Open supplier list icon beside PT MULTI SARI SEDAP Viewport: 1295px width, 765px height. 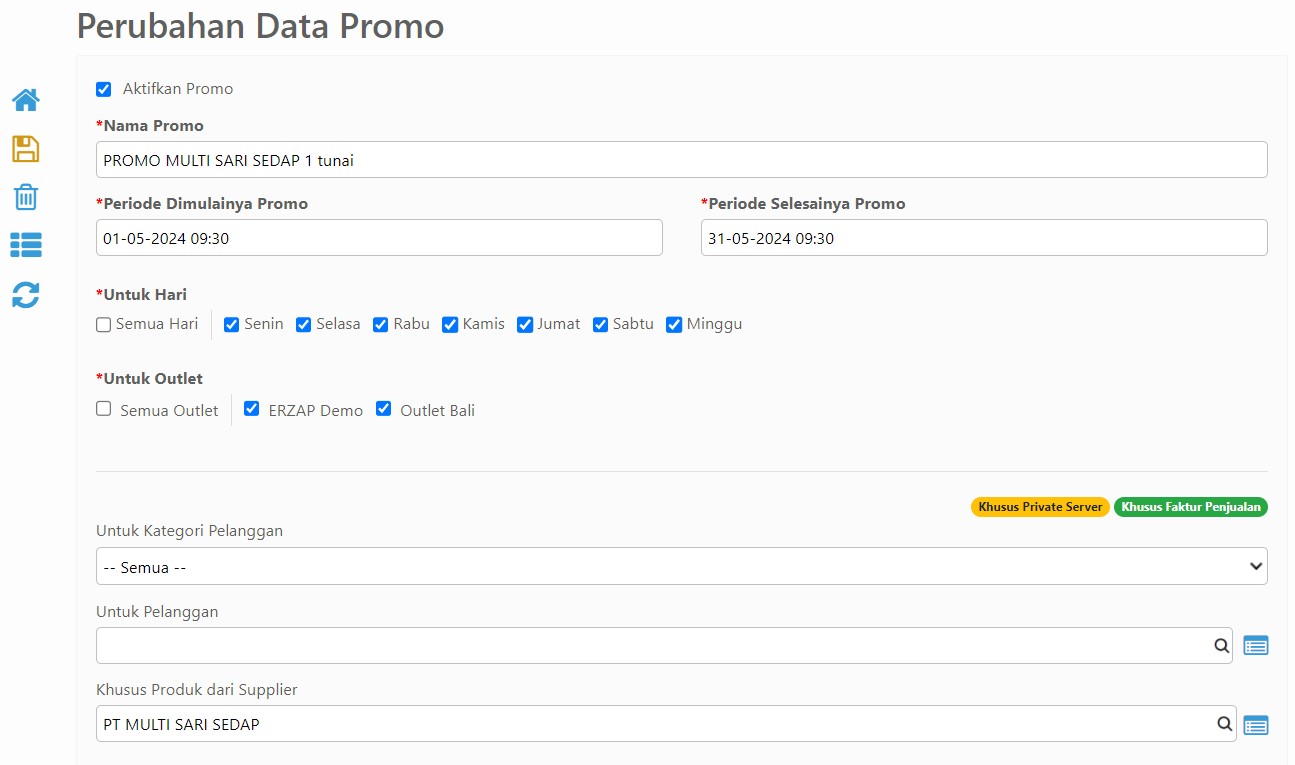(1256, 724)
